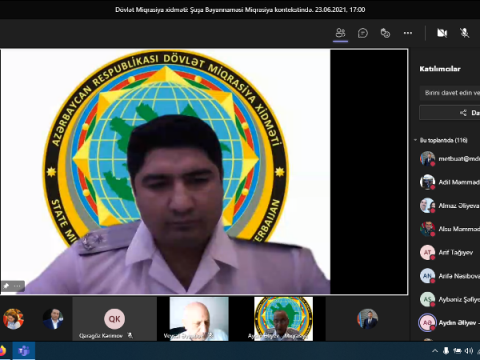Click the man in suit avatar beside woman avatar
The height and width of the screenshot is (360, 480).
(53, 319)
